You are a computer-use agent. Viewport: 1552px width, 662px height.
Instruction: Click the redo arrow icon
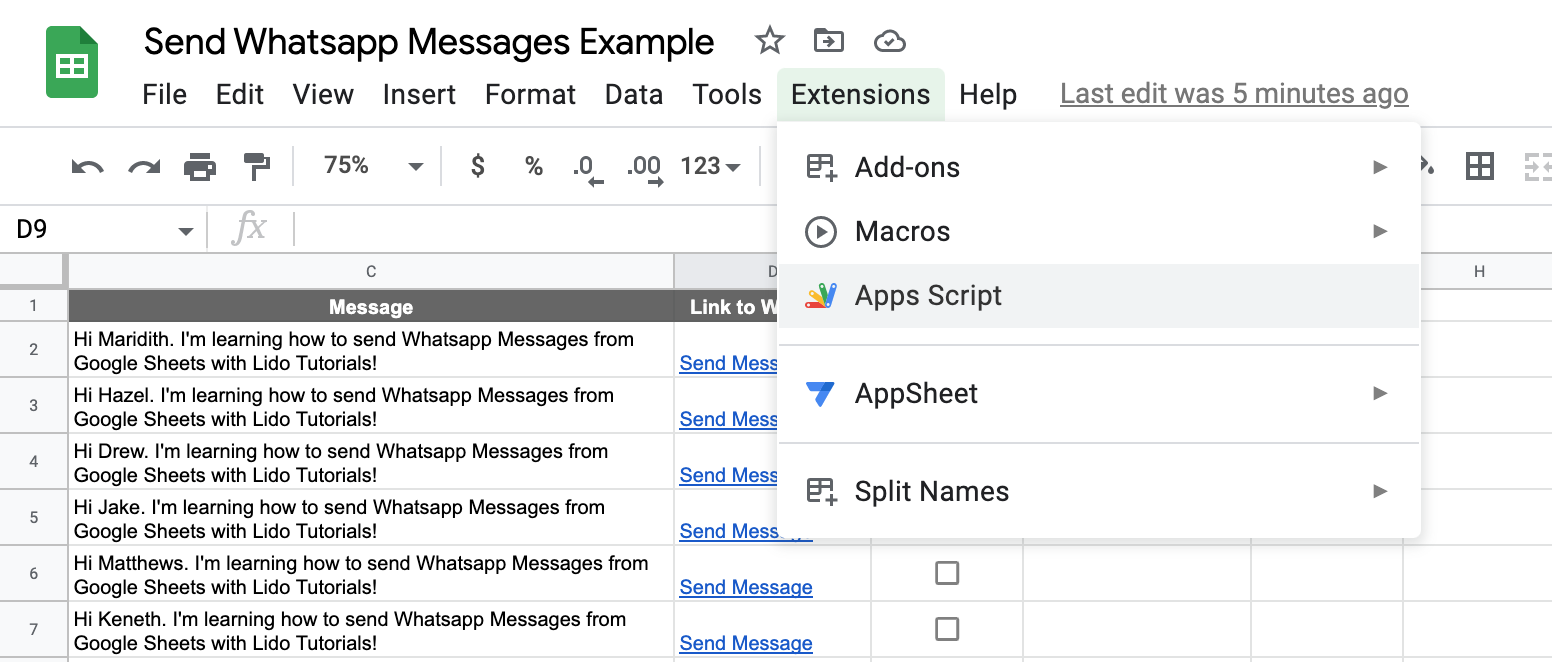(144, 167)
